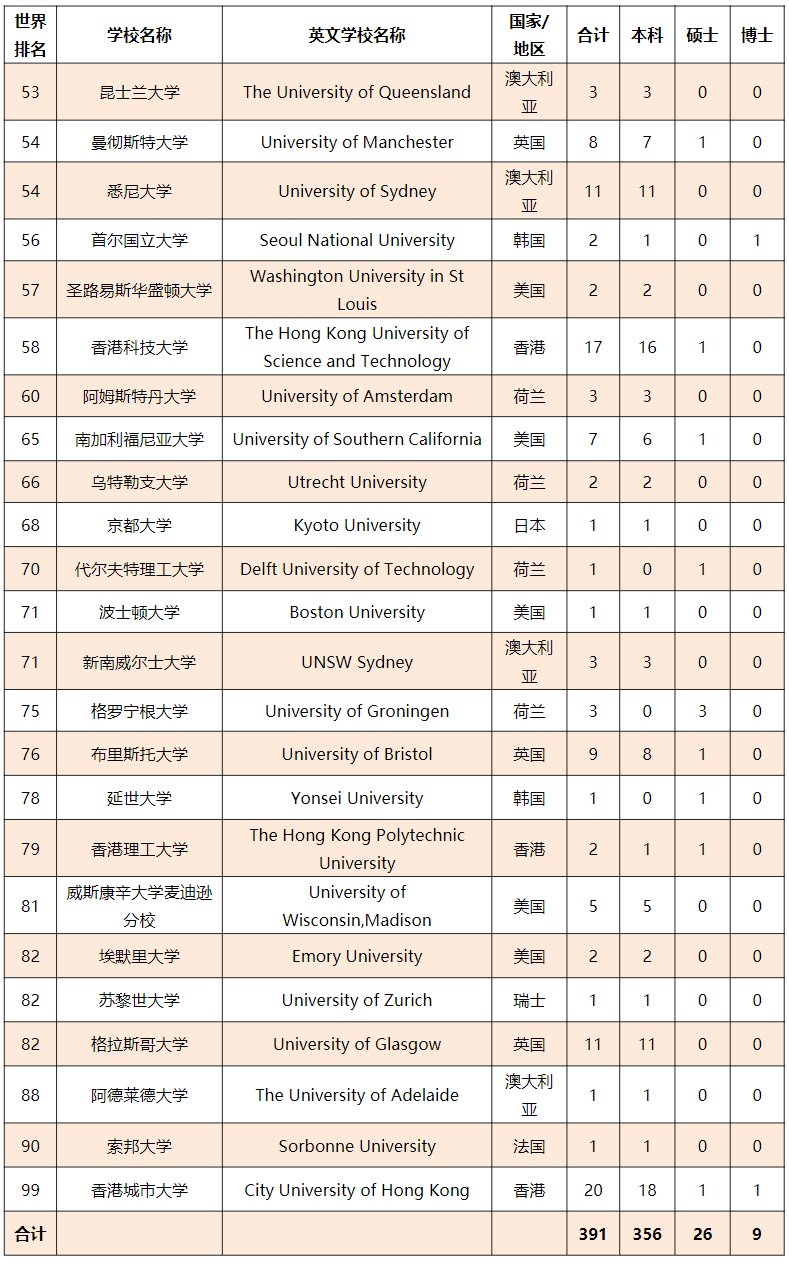789x1281 pixels.
Task: Select 'The University of Adelaide' cell
Action: pyautogui.click(x=357, y=1095)
